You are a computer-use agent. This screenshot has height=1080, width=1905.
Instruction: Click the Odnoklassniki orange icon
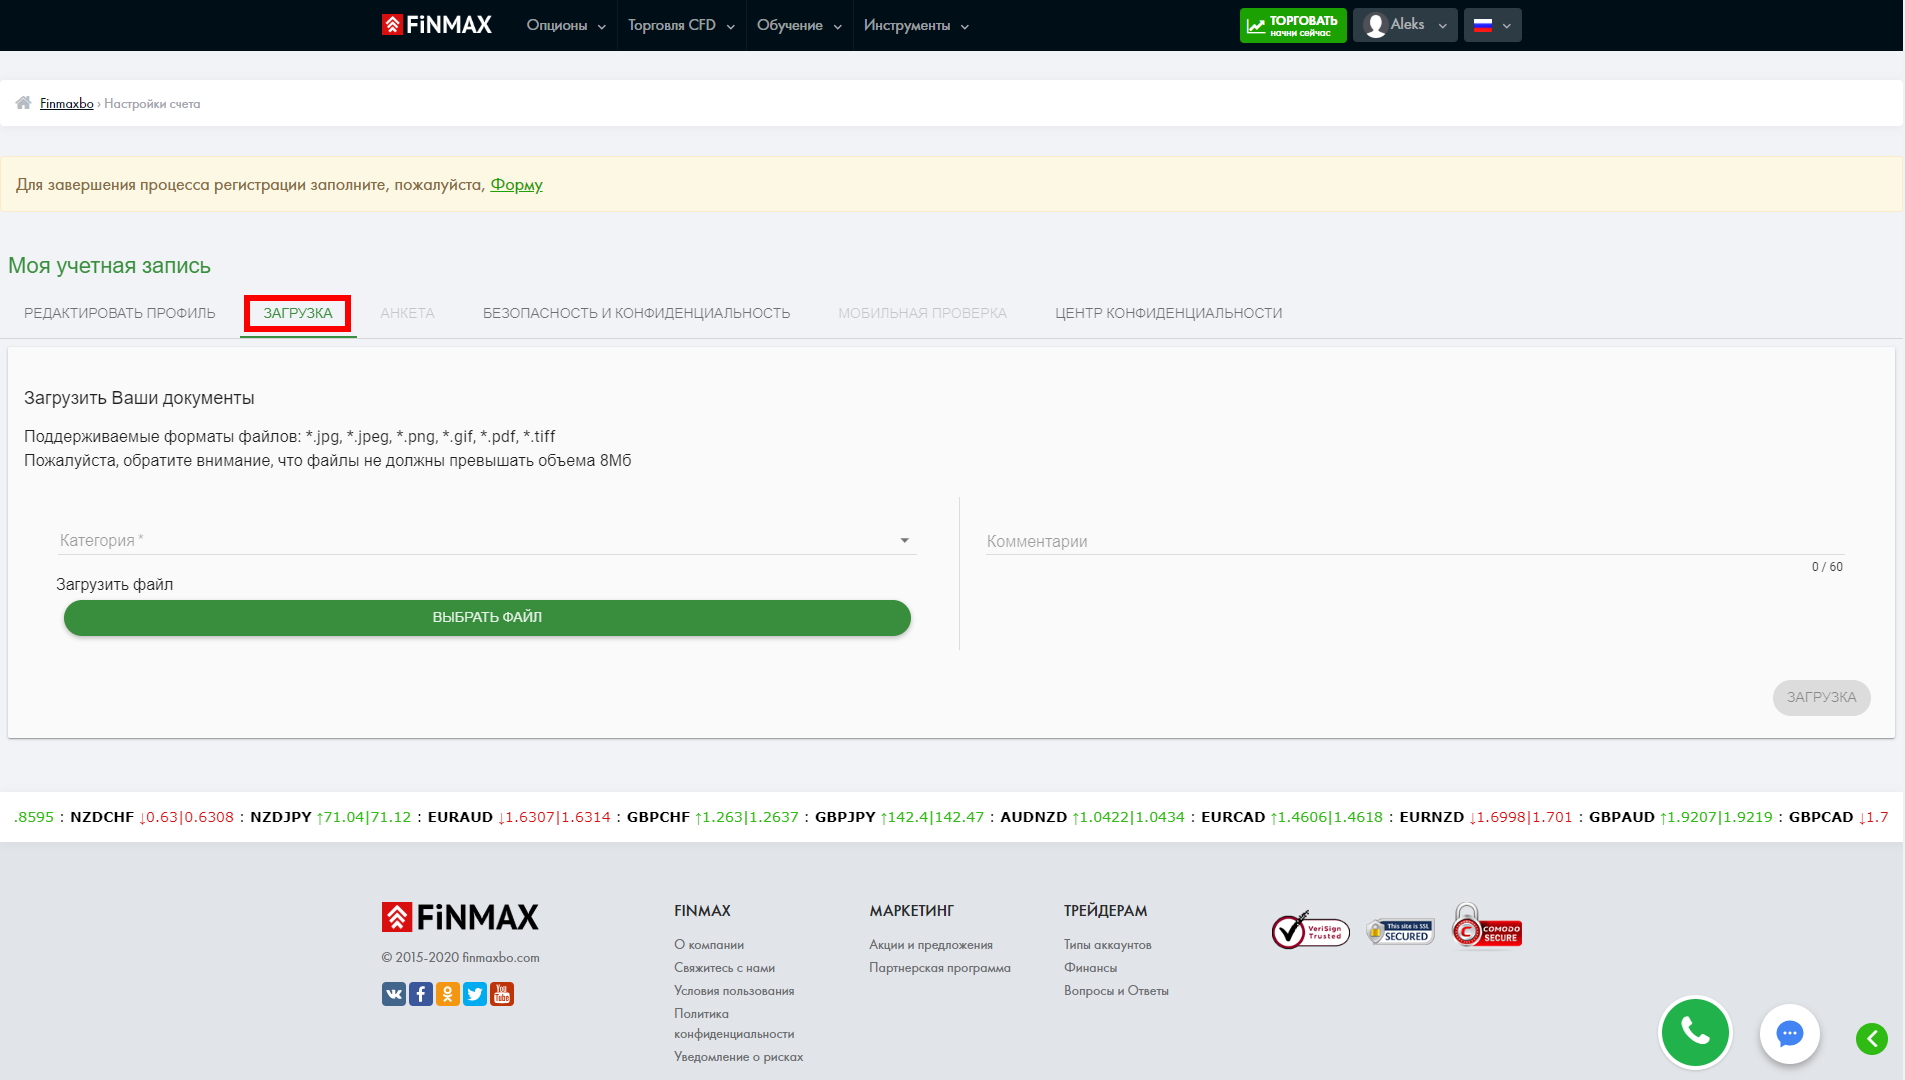[448, 994]
